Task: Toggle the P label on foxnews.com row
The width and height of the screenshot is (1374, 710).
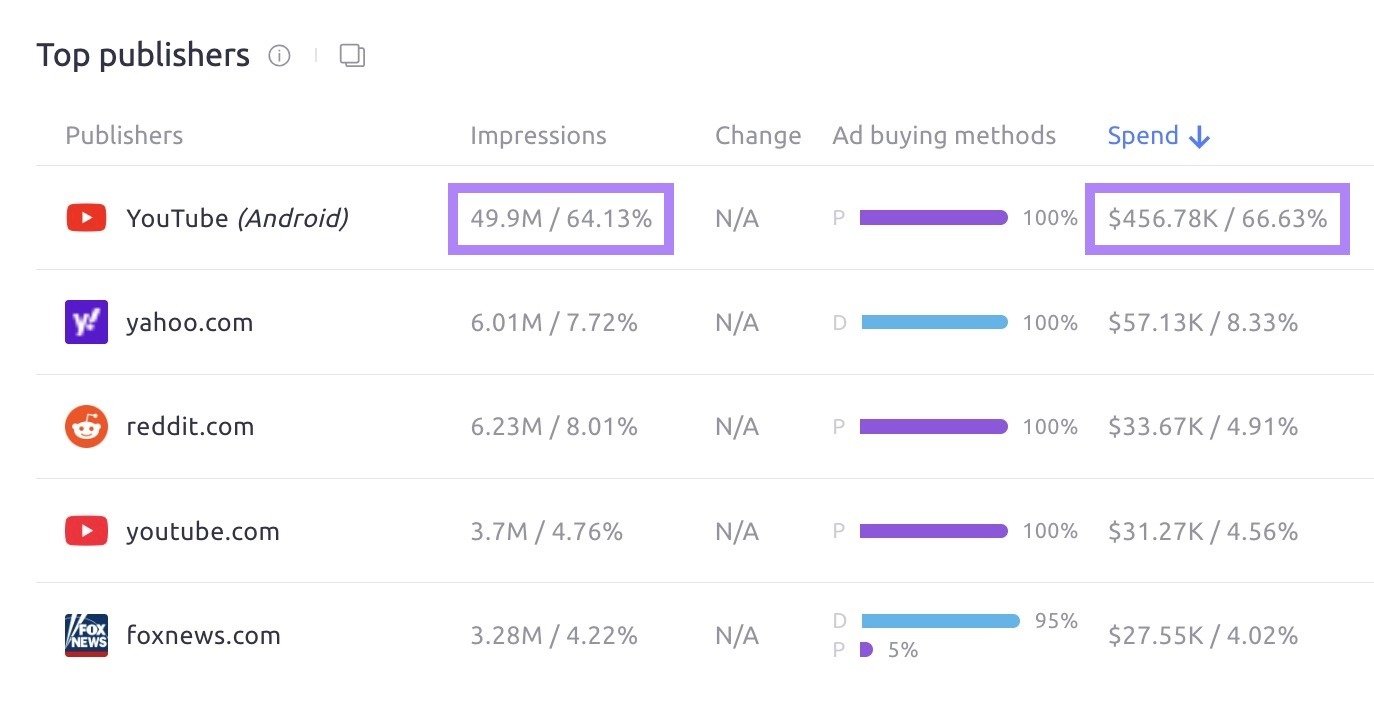Action: pos(841,650)
